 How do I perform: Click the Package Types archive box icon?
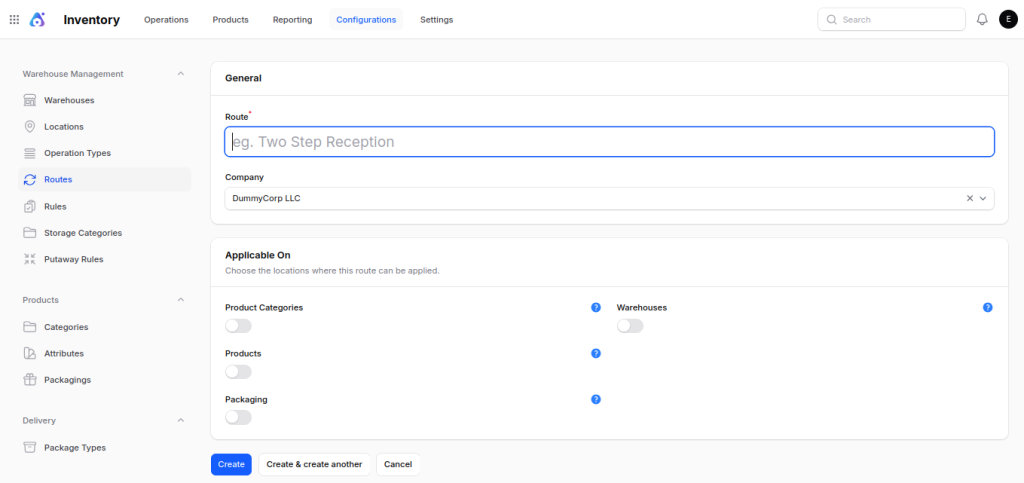click(29, 448)
